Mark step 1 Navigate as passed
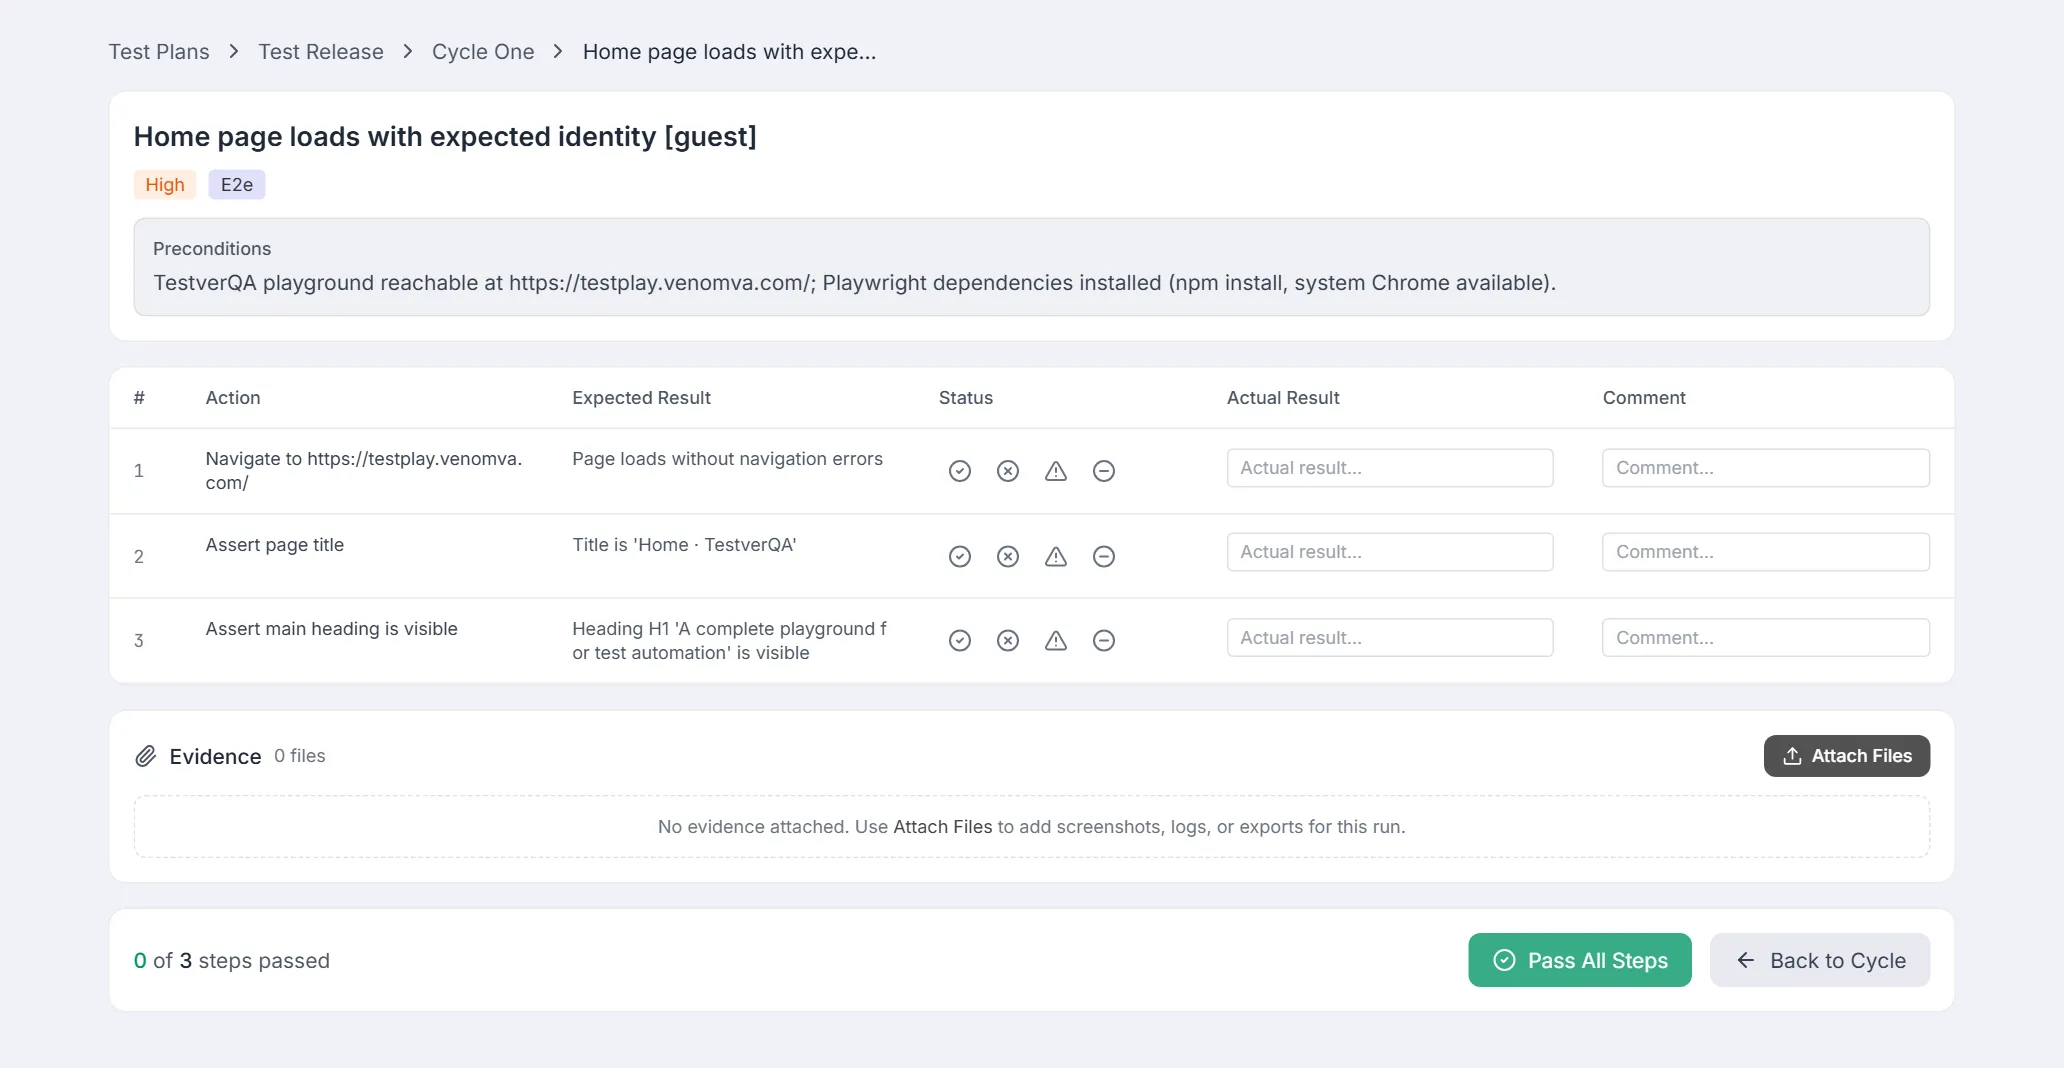Screen dimensions: 2064x1068 [x=960, y=471]
